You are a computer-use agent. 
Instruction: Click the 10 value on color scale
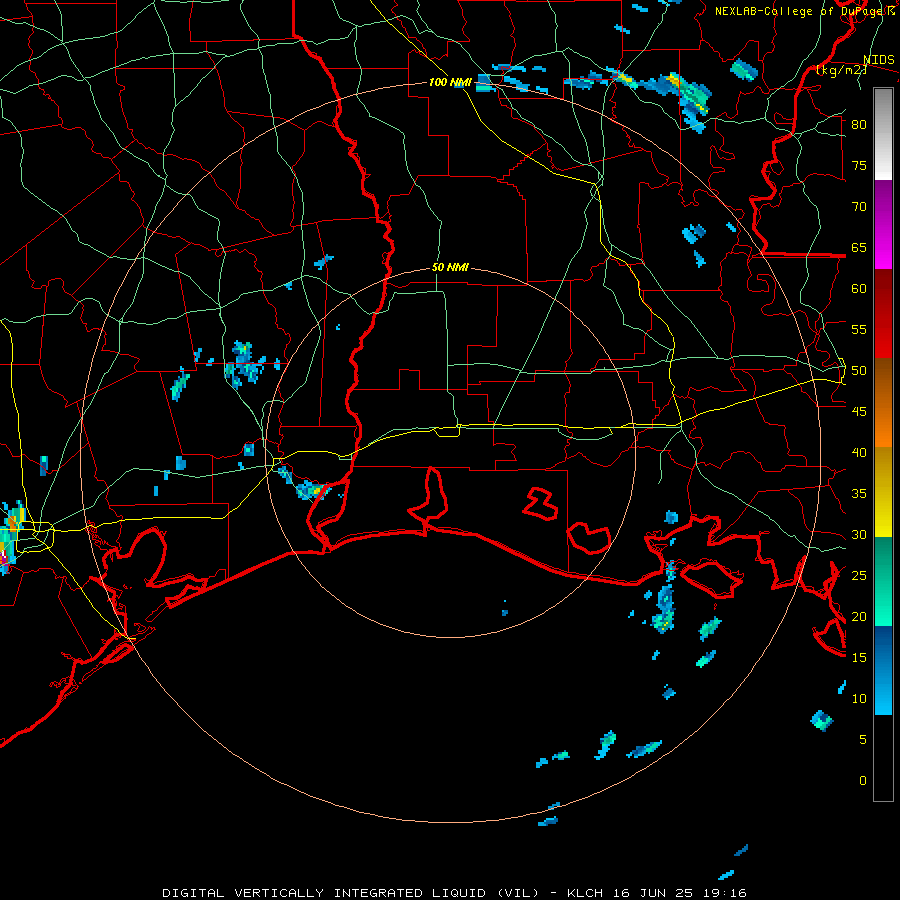point(859,699)
